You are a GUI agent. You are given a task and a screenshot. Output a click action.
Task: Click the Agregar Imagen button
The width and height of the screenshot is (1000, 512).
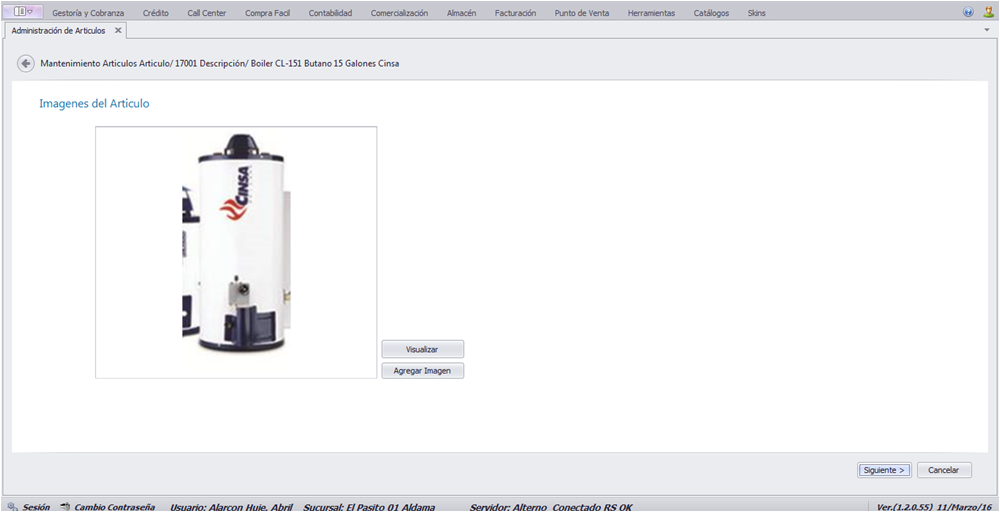[423, 370]
